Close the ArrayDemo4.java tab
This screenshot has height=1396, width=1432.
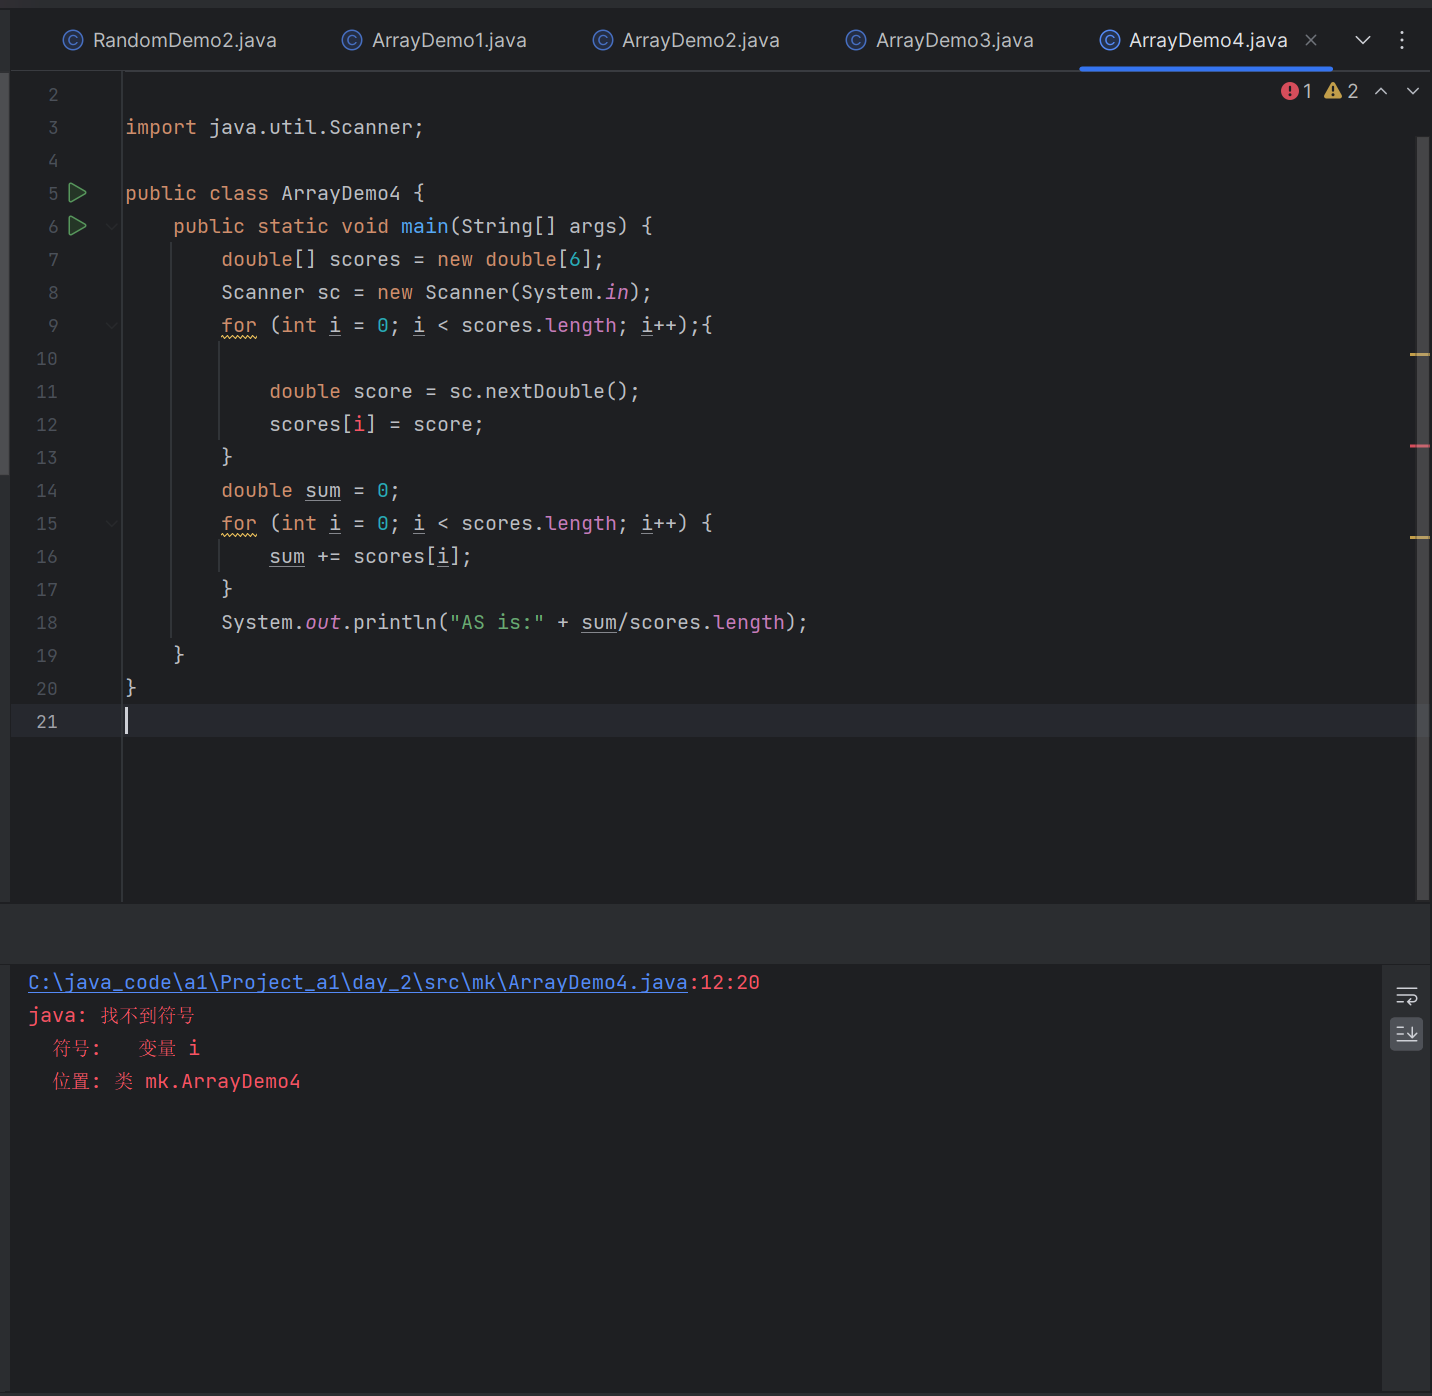(x=1311, y=40)
